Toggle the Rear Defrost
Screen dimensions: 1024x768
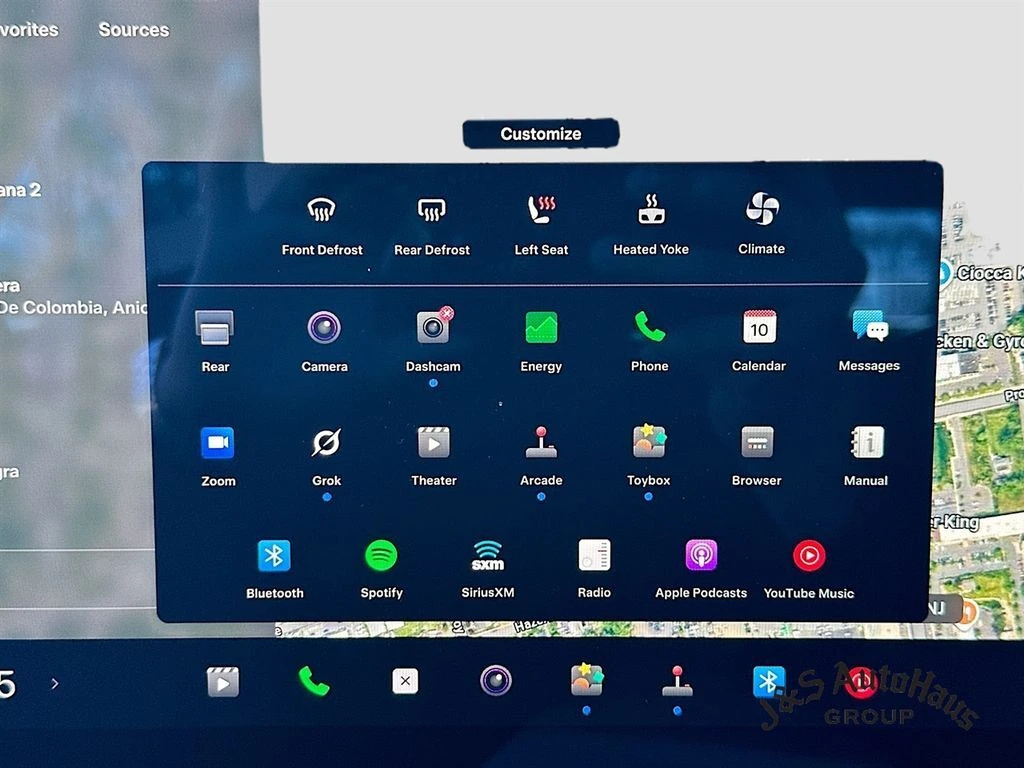[x=431, y=211]
